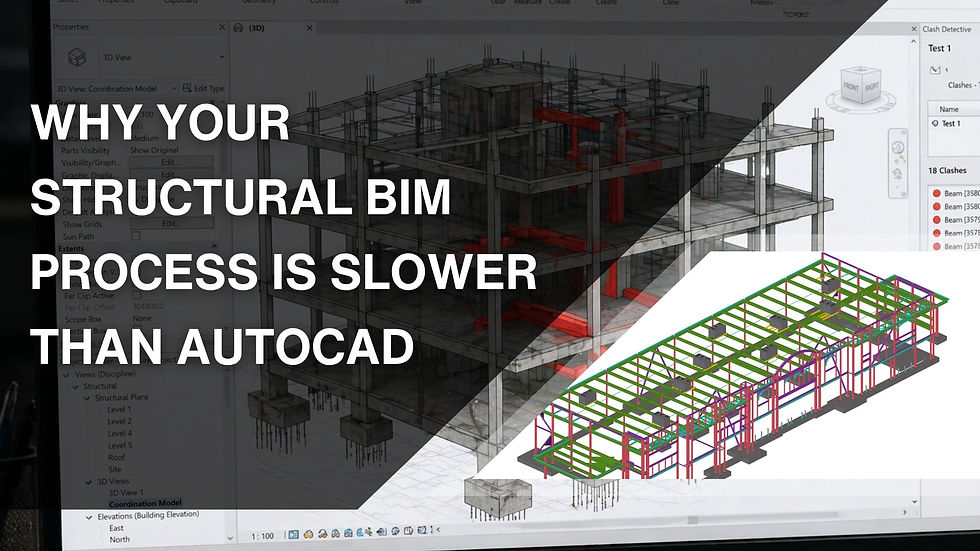Collapse the 3D Views tree node
The height and width of the screenshot is (551, 980).
point(89,482)
